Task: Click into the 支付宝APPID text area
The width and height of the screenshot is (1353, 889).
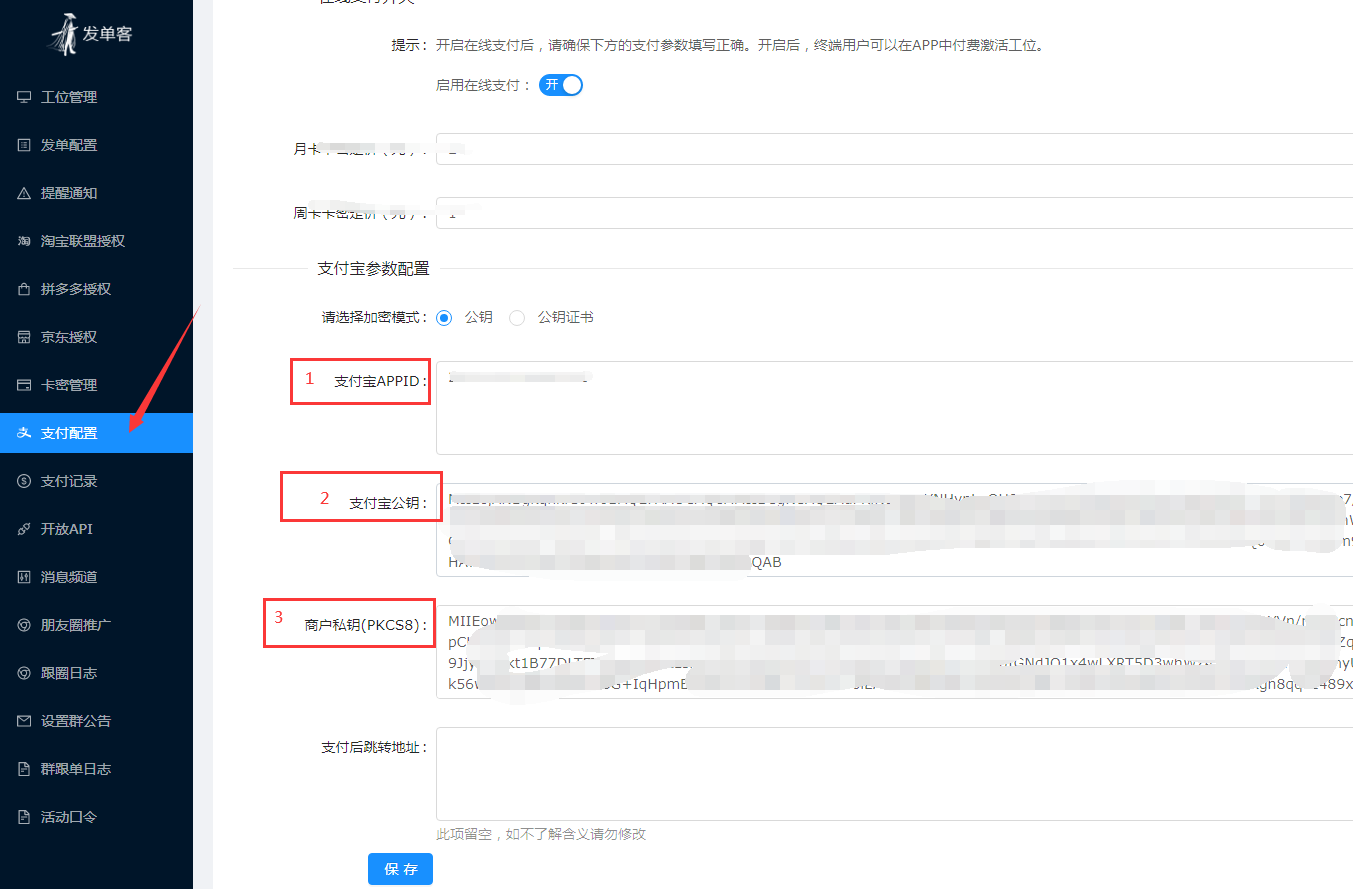Action: click(894, 408)
